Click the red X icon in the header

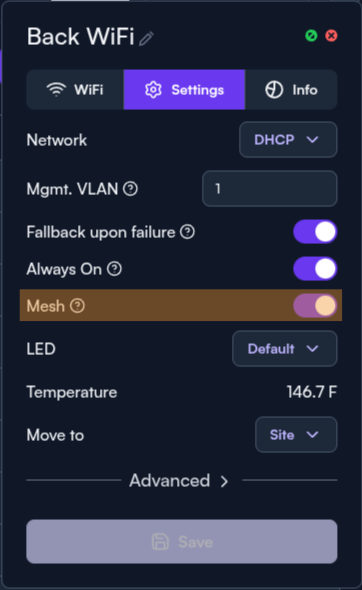[331, 36]
